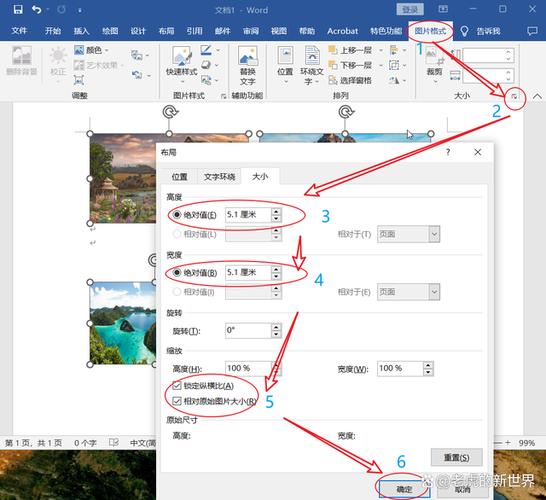This screenshot has width=546, height=500.
Task: Toggle the 相对原始图片大小(R) checkbox
Action: pos(177,401)
